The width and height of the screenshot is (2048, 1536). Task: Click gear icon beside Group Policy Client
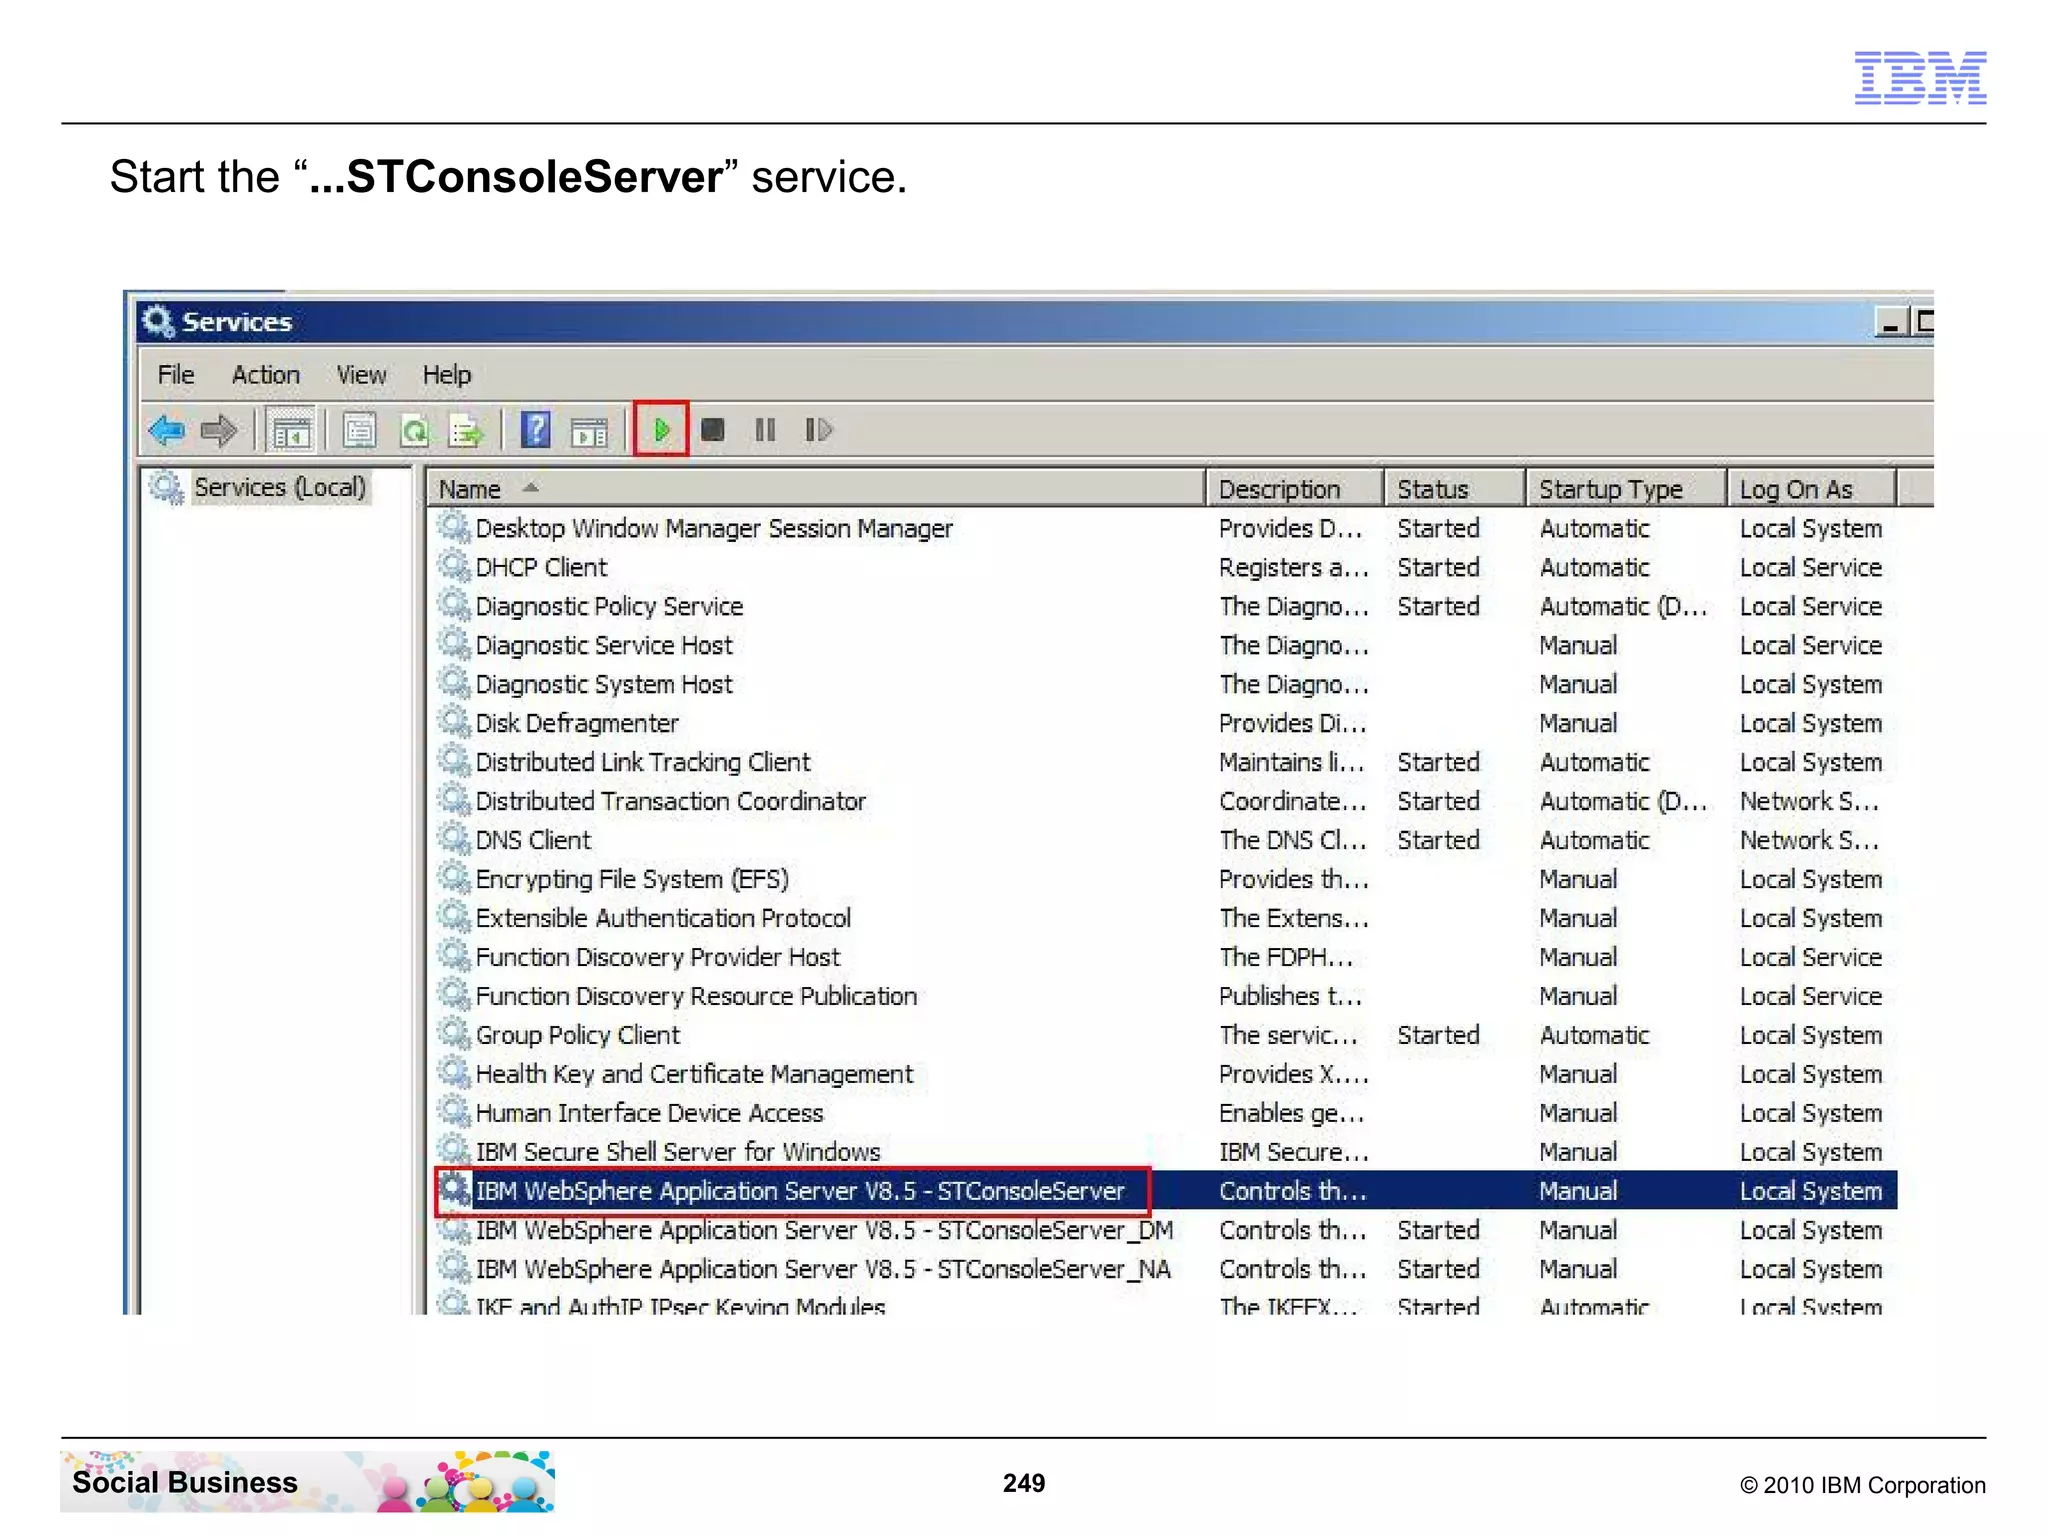tap(455, 1034)
